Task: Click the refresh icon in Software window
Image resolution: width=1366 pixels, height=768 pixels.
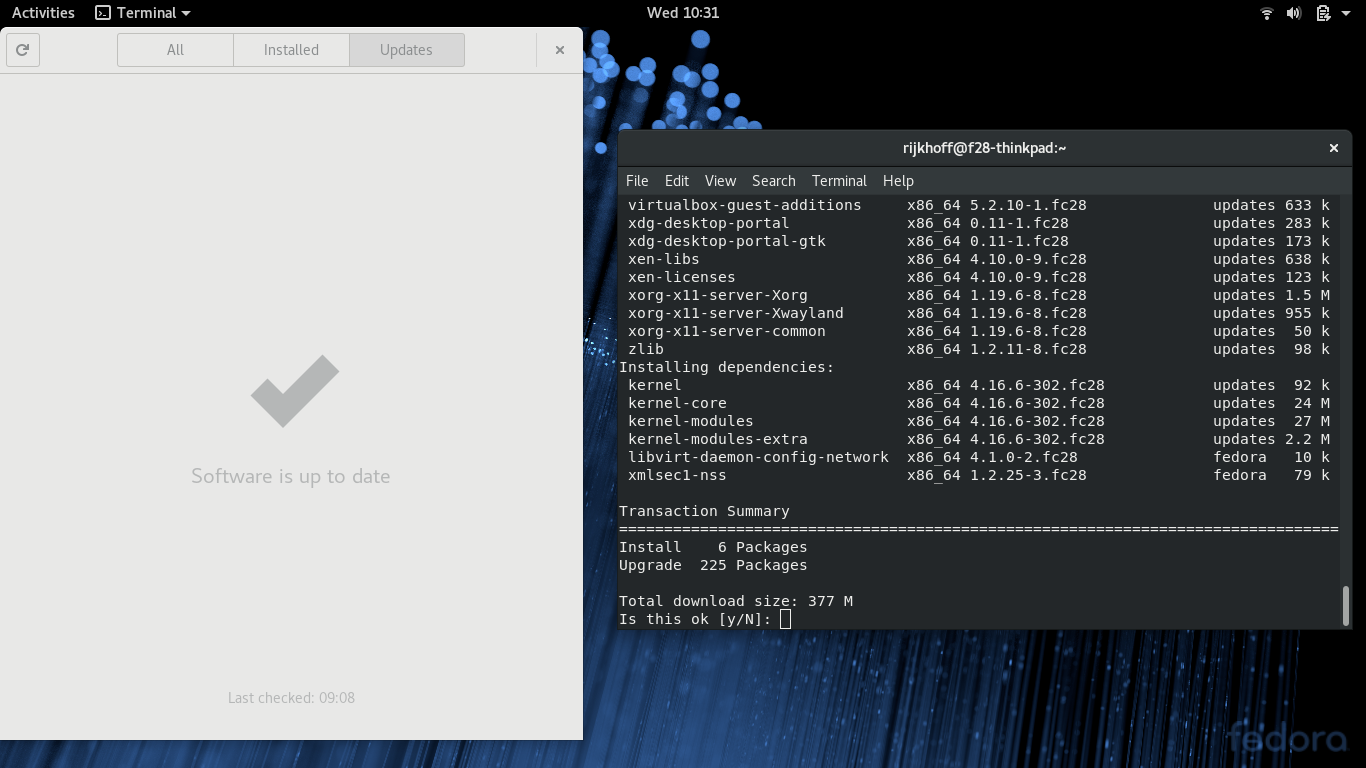Action: (23, 50)
